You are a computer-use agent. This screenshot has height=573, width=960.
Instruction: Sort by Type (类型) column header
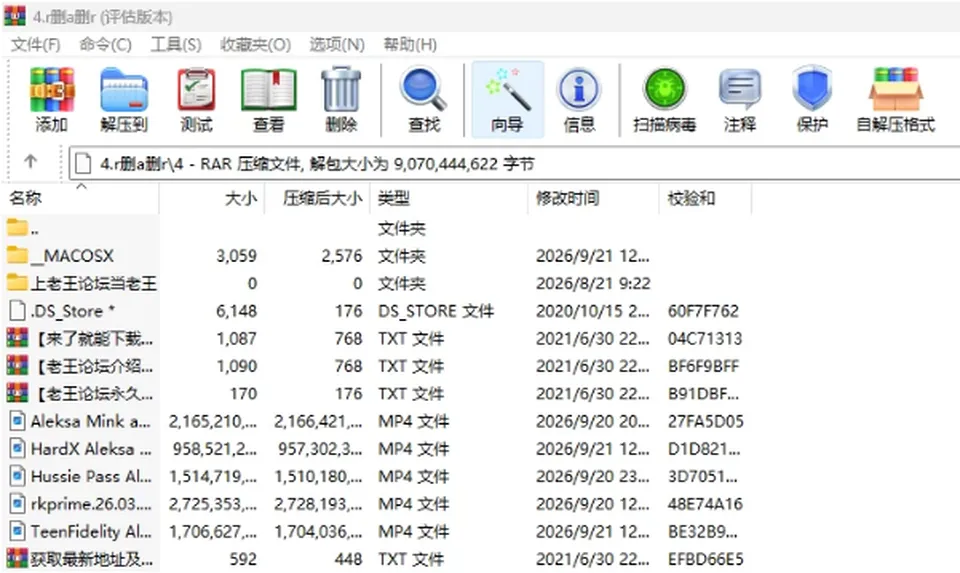click(x=449, y=198)
